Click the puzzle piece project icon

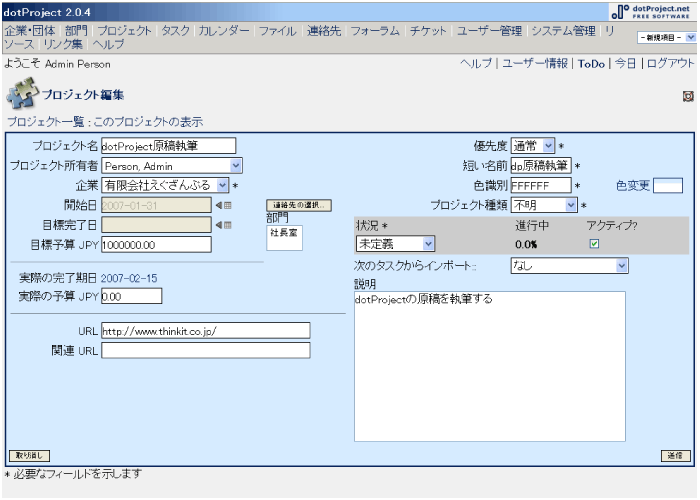(22, 93)
